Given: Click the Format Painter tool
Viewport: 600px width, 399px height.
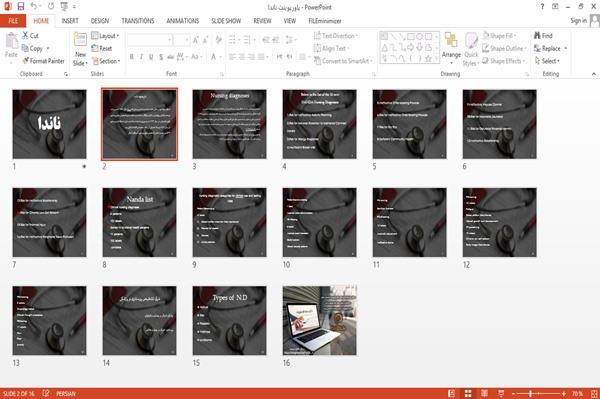Looking at the screenshot, I should 43,61.
